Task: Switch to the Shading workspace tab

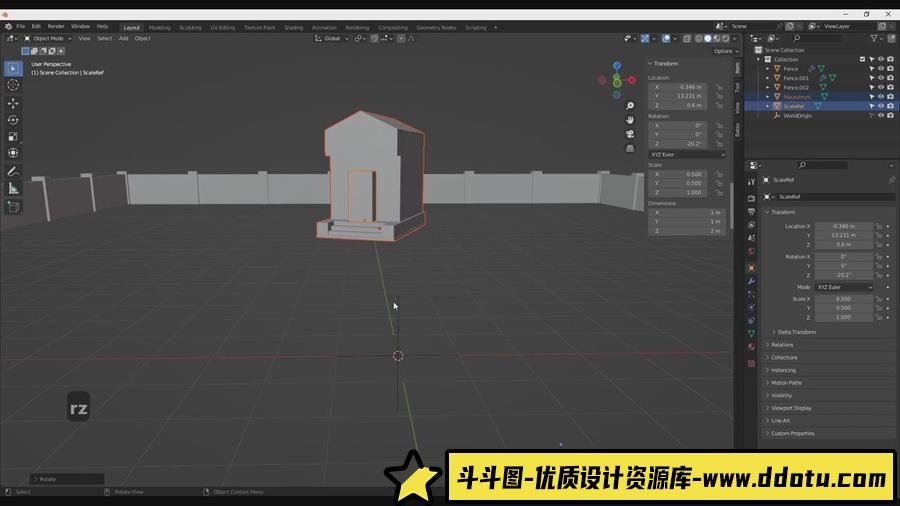Action: 293,28
